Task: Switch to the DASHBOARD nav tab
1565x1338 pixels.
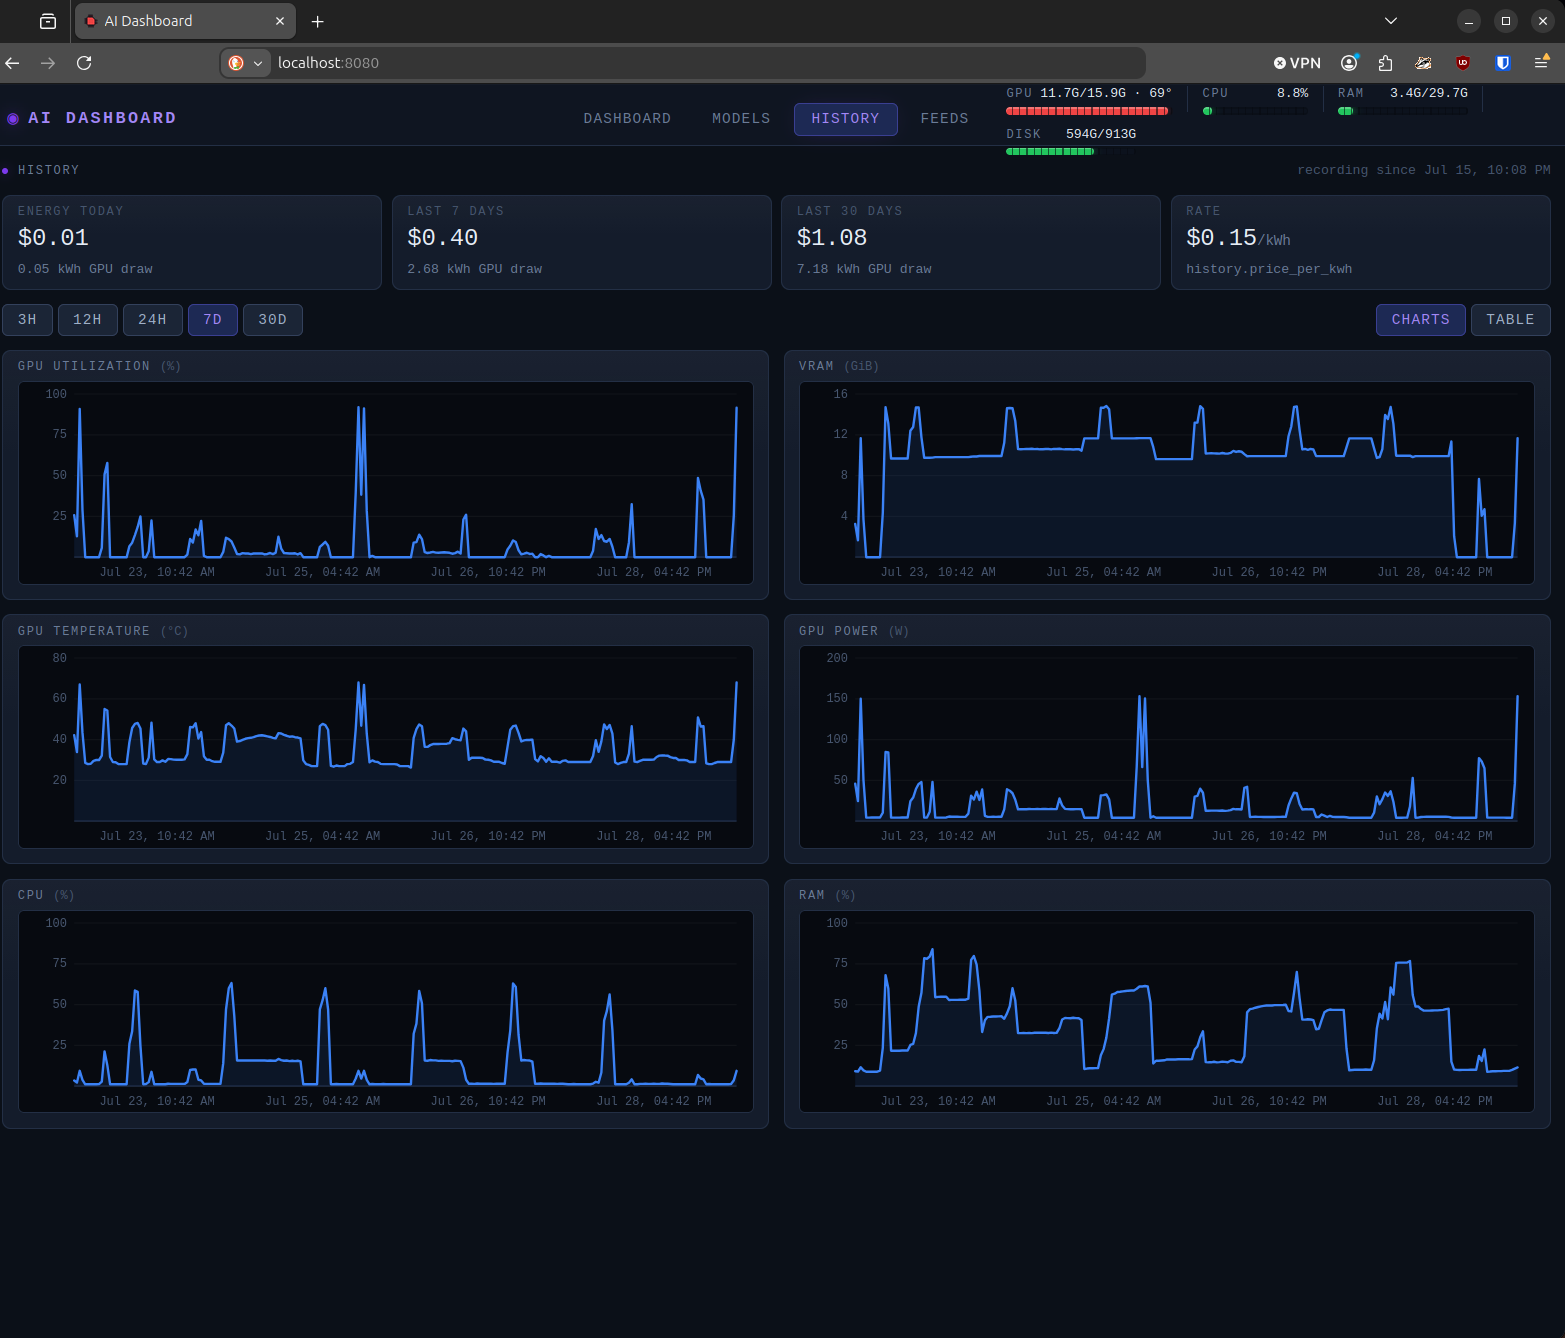Action: tap(627, 119)
